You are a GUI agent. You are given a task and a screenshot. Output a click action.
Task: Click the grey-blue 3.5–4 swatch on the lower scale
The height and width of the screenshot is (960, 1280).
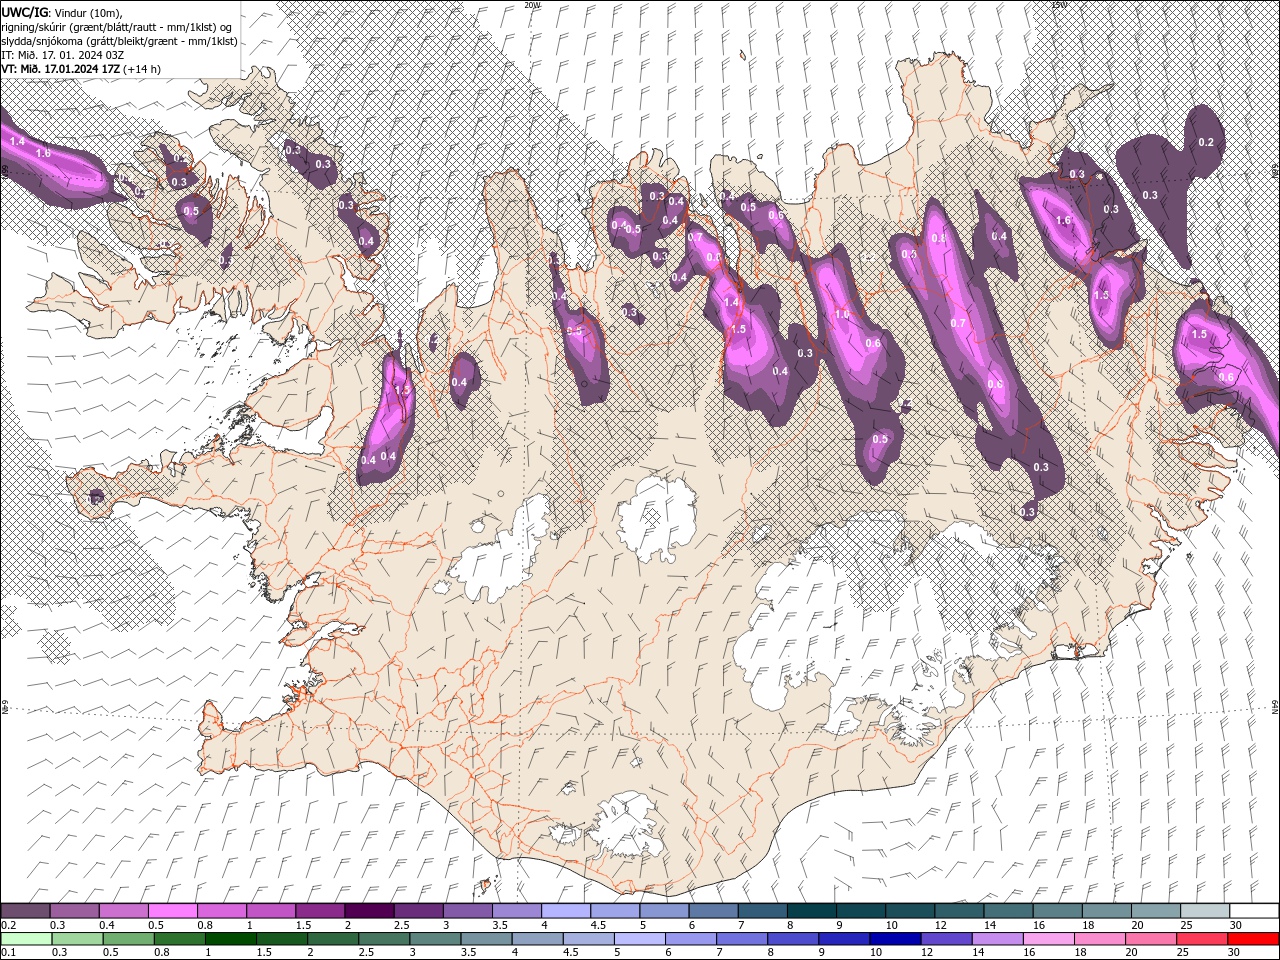click(x=485, y=938)
